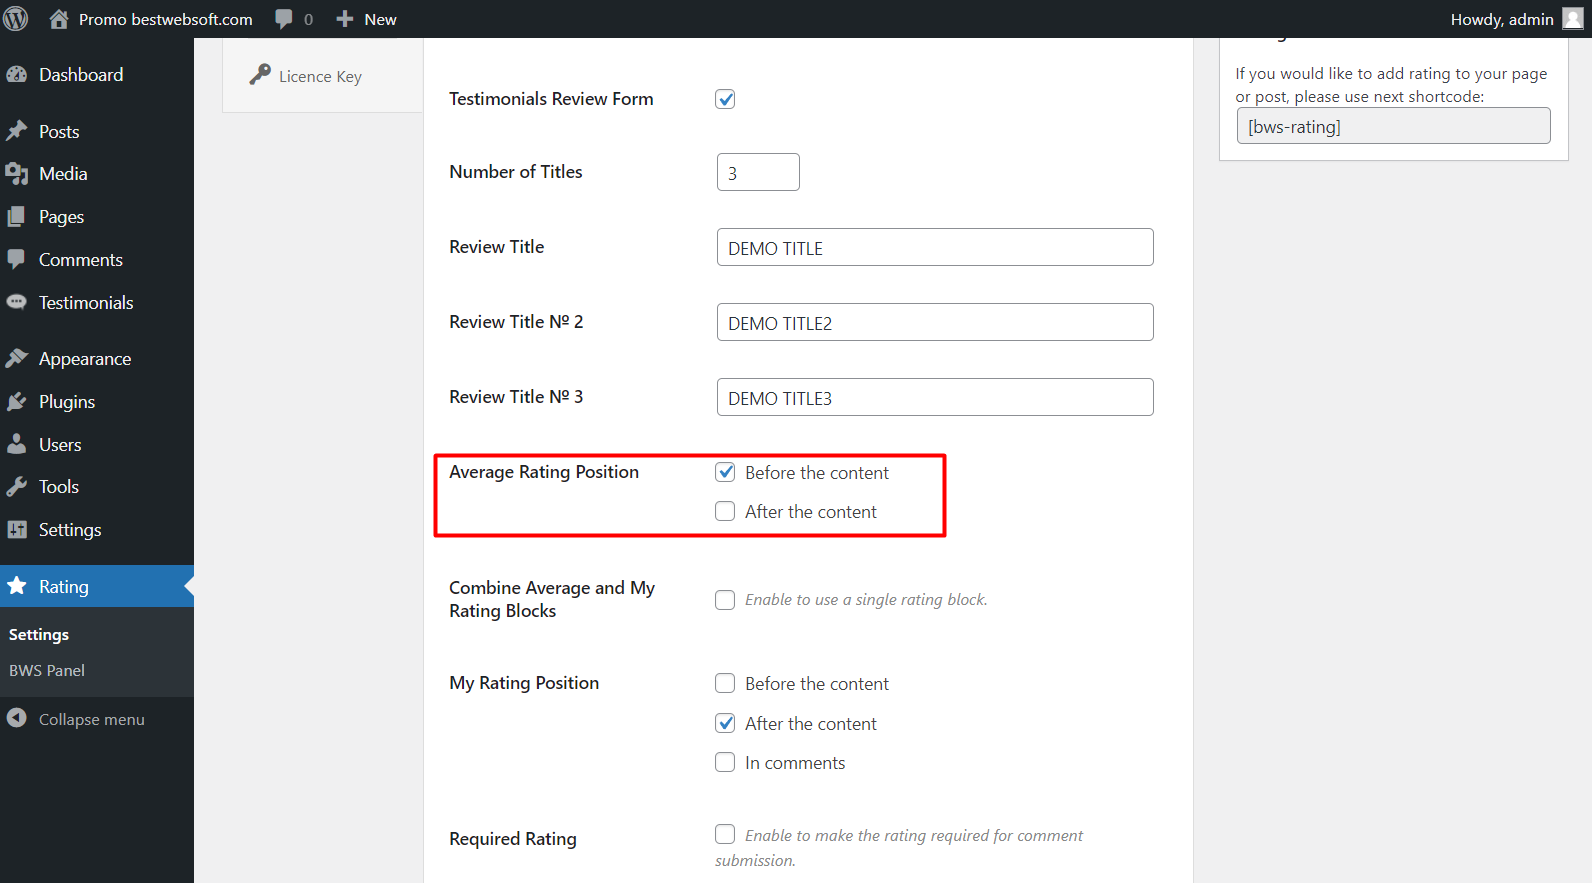Image resolution: width=1592 pixels, height=883 pixels.
Task: Click the Comments bubble icon in sidebar
Action: click(x=17, y=260)
